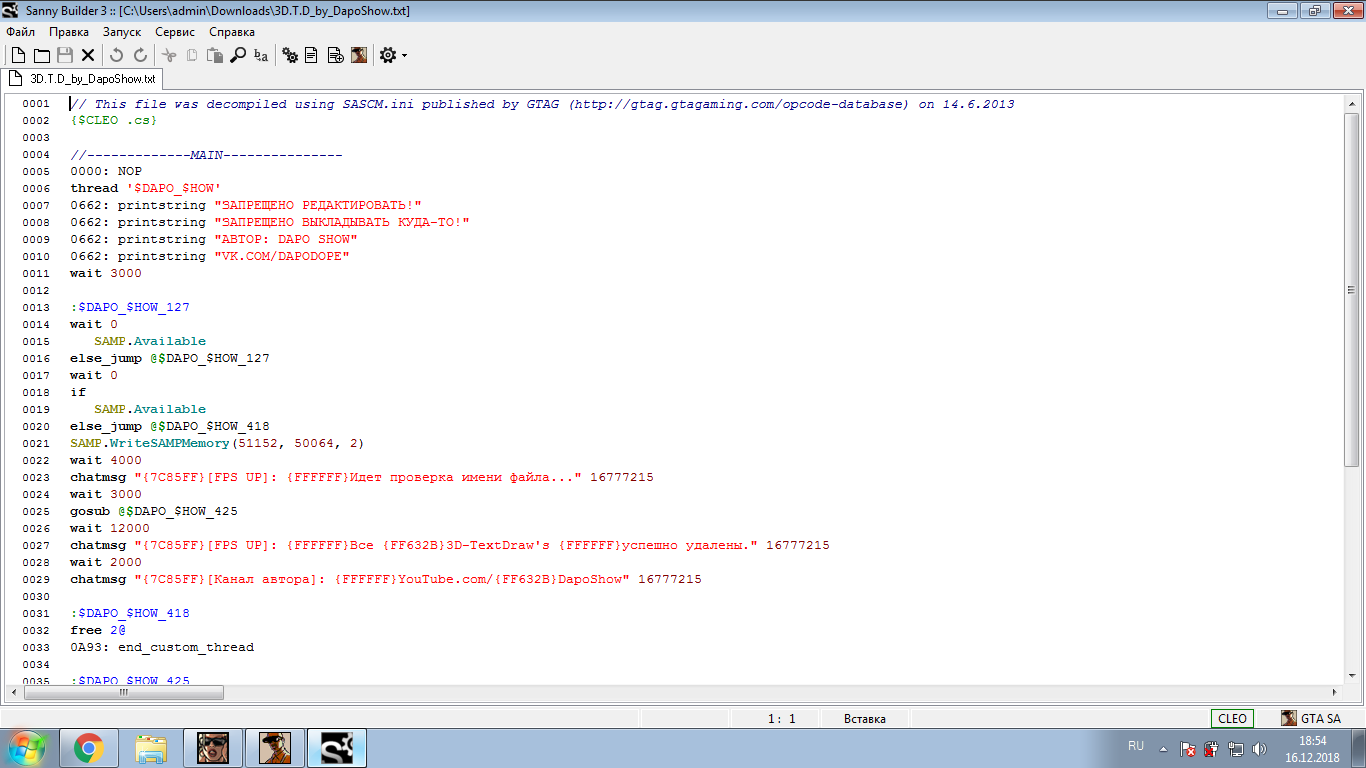Close the current file with X icon
The image size is (1366, 768).
88,55
